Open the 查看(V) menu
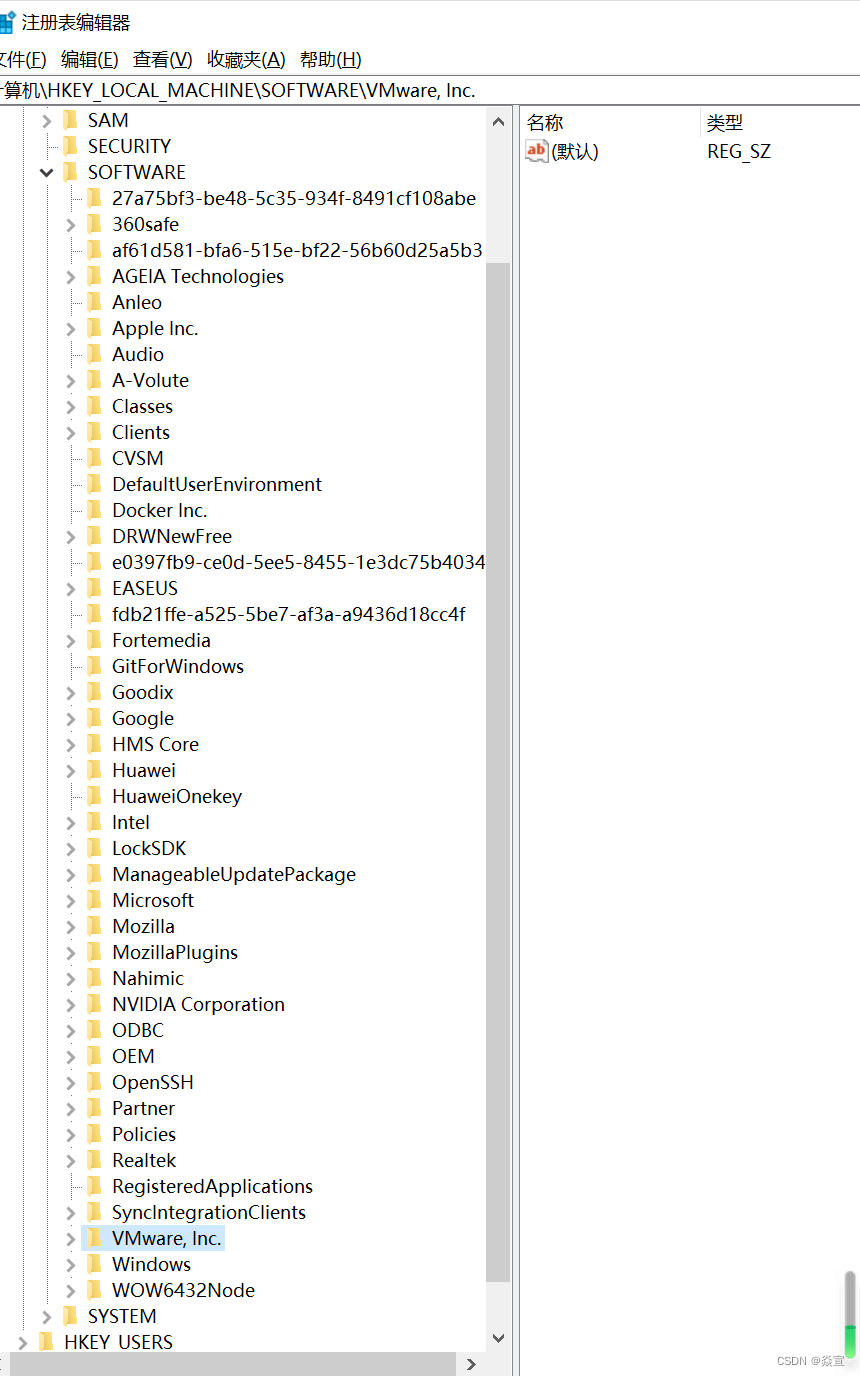This screenshot has width=860, height=1376. 163,59
